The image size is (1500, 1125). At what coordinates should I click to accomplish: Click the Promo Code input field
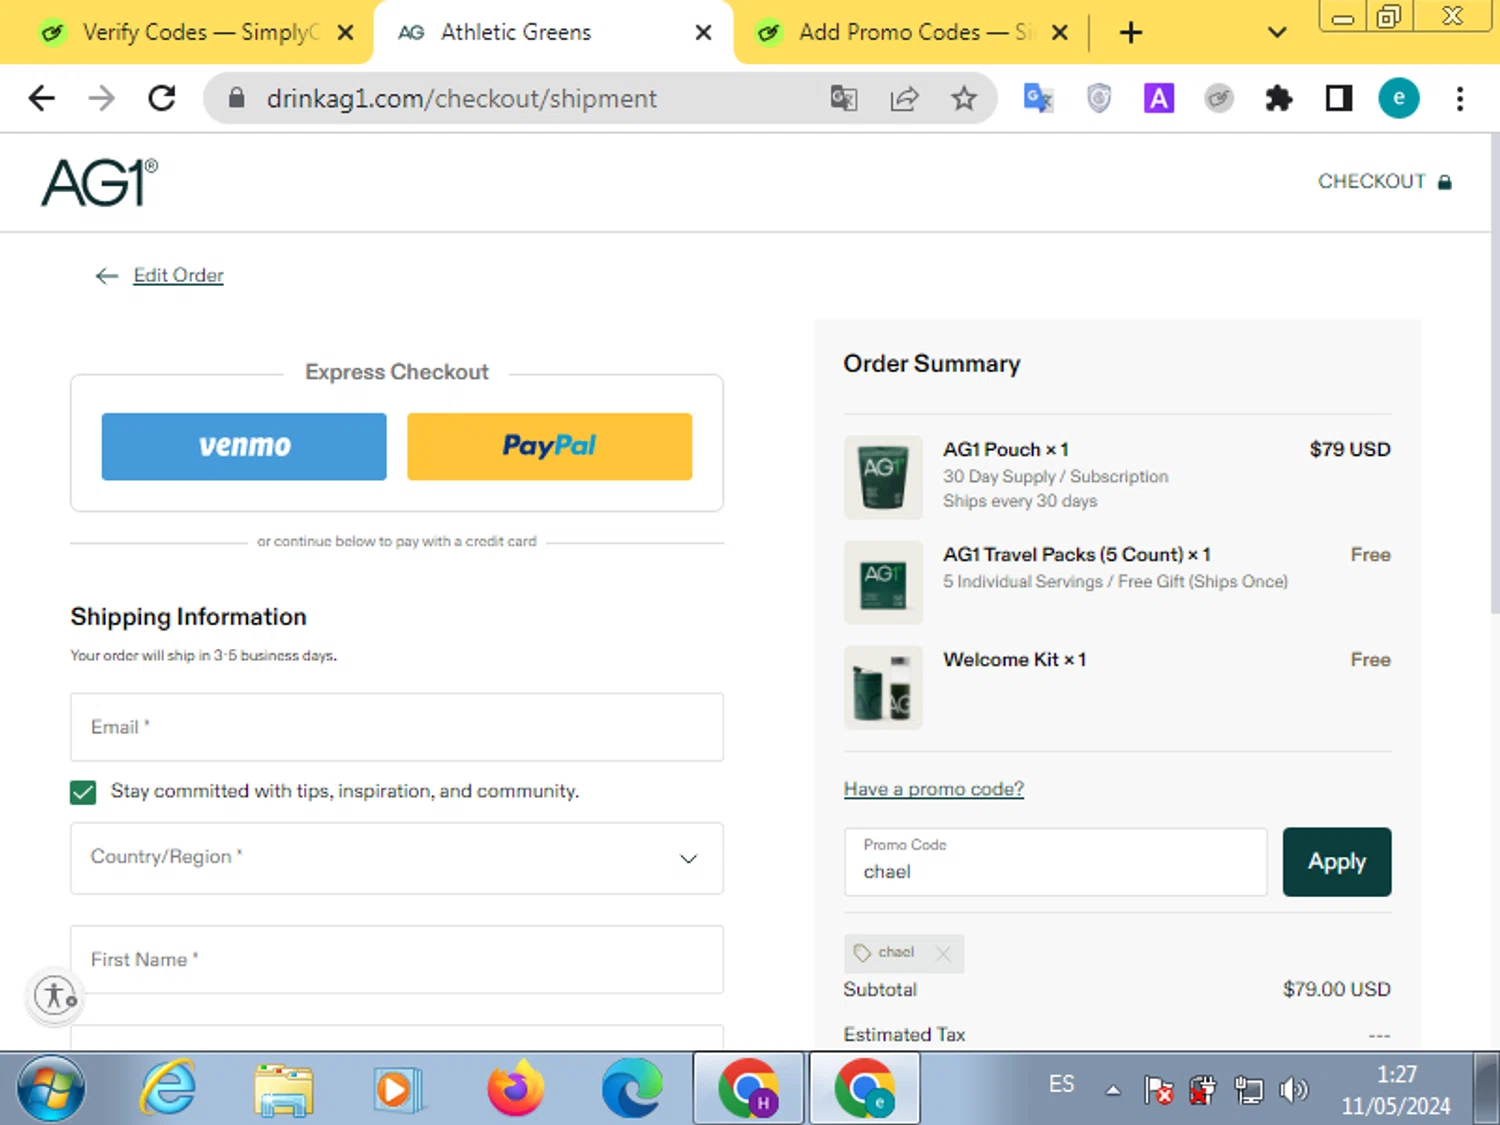pos(1055,862)
